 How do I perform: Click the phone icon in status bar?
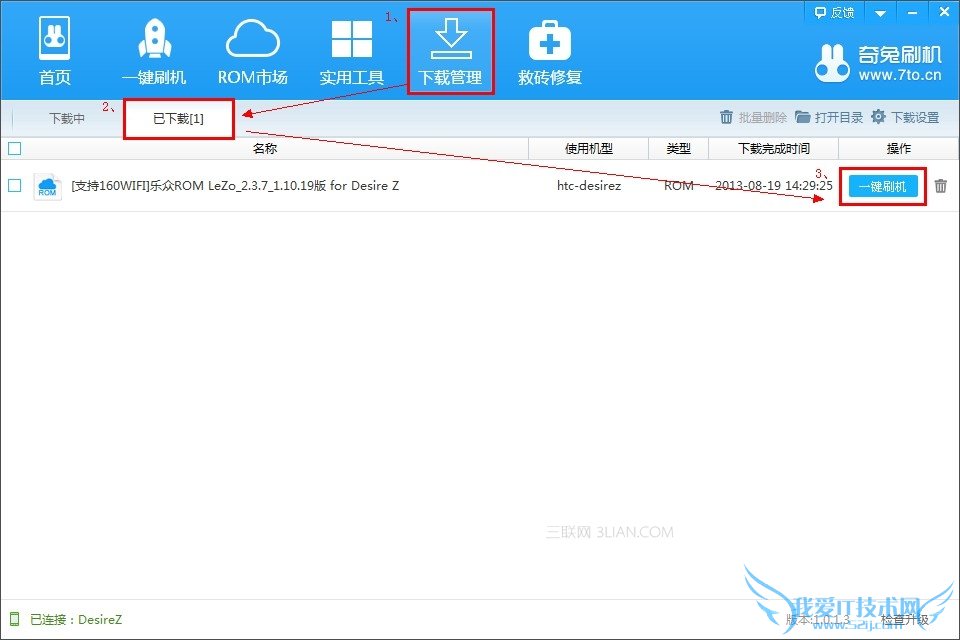(x=15, y=619)
